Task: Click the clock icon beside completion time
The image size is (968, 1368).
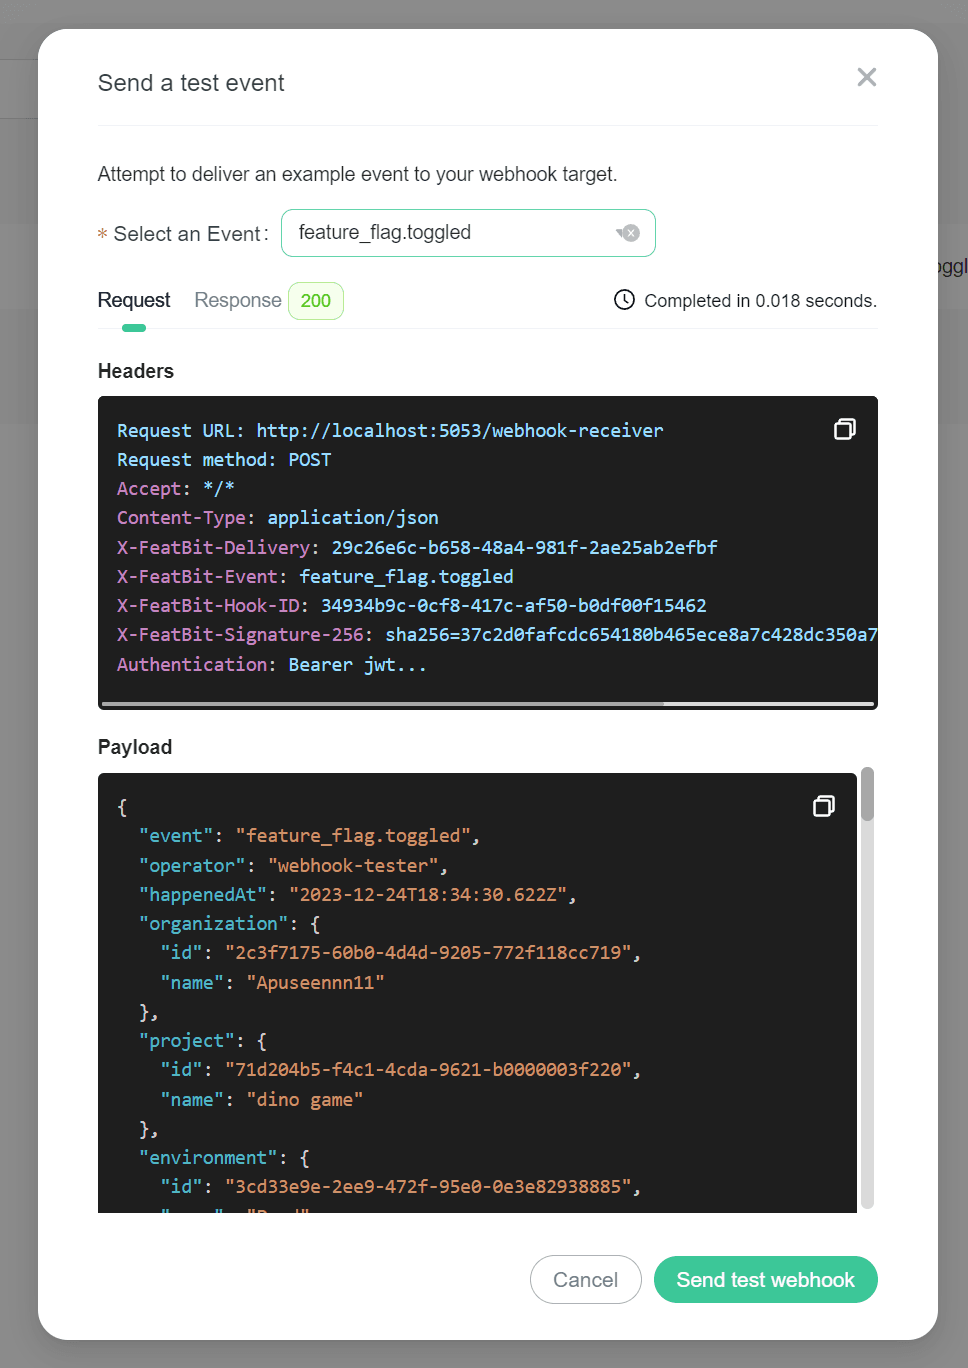Action: (624, 300)
